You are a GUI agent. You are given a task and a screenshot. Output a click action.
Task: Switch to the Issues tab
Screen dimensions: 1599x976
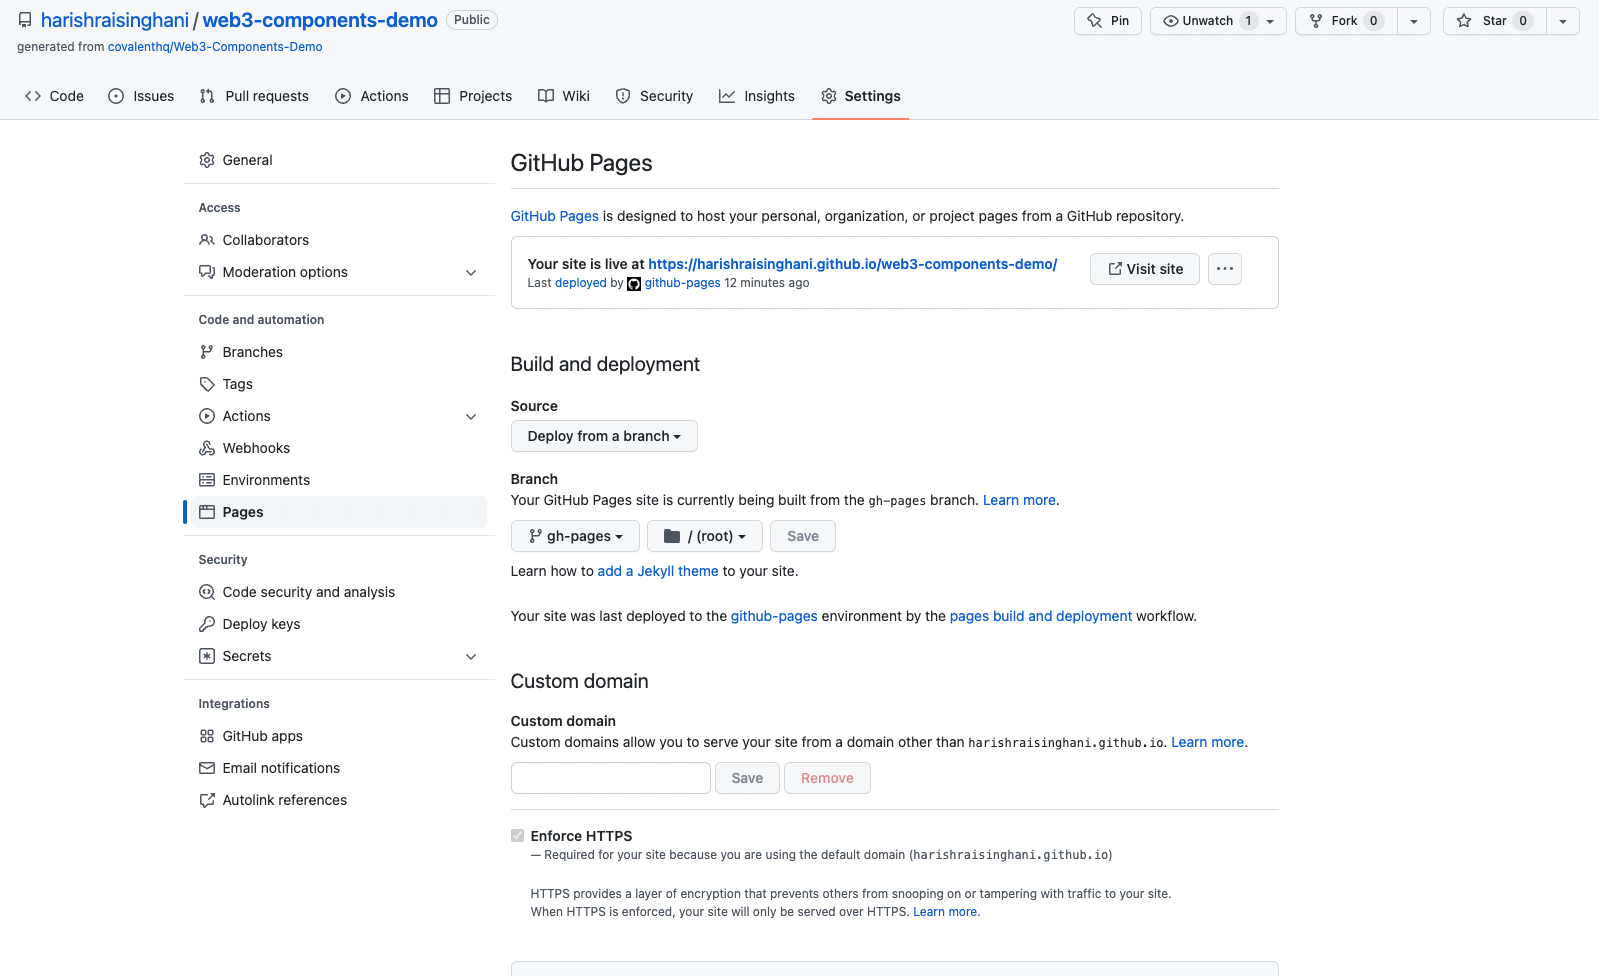pyautogui.click(x=141, y=96)
